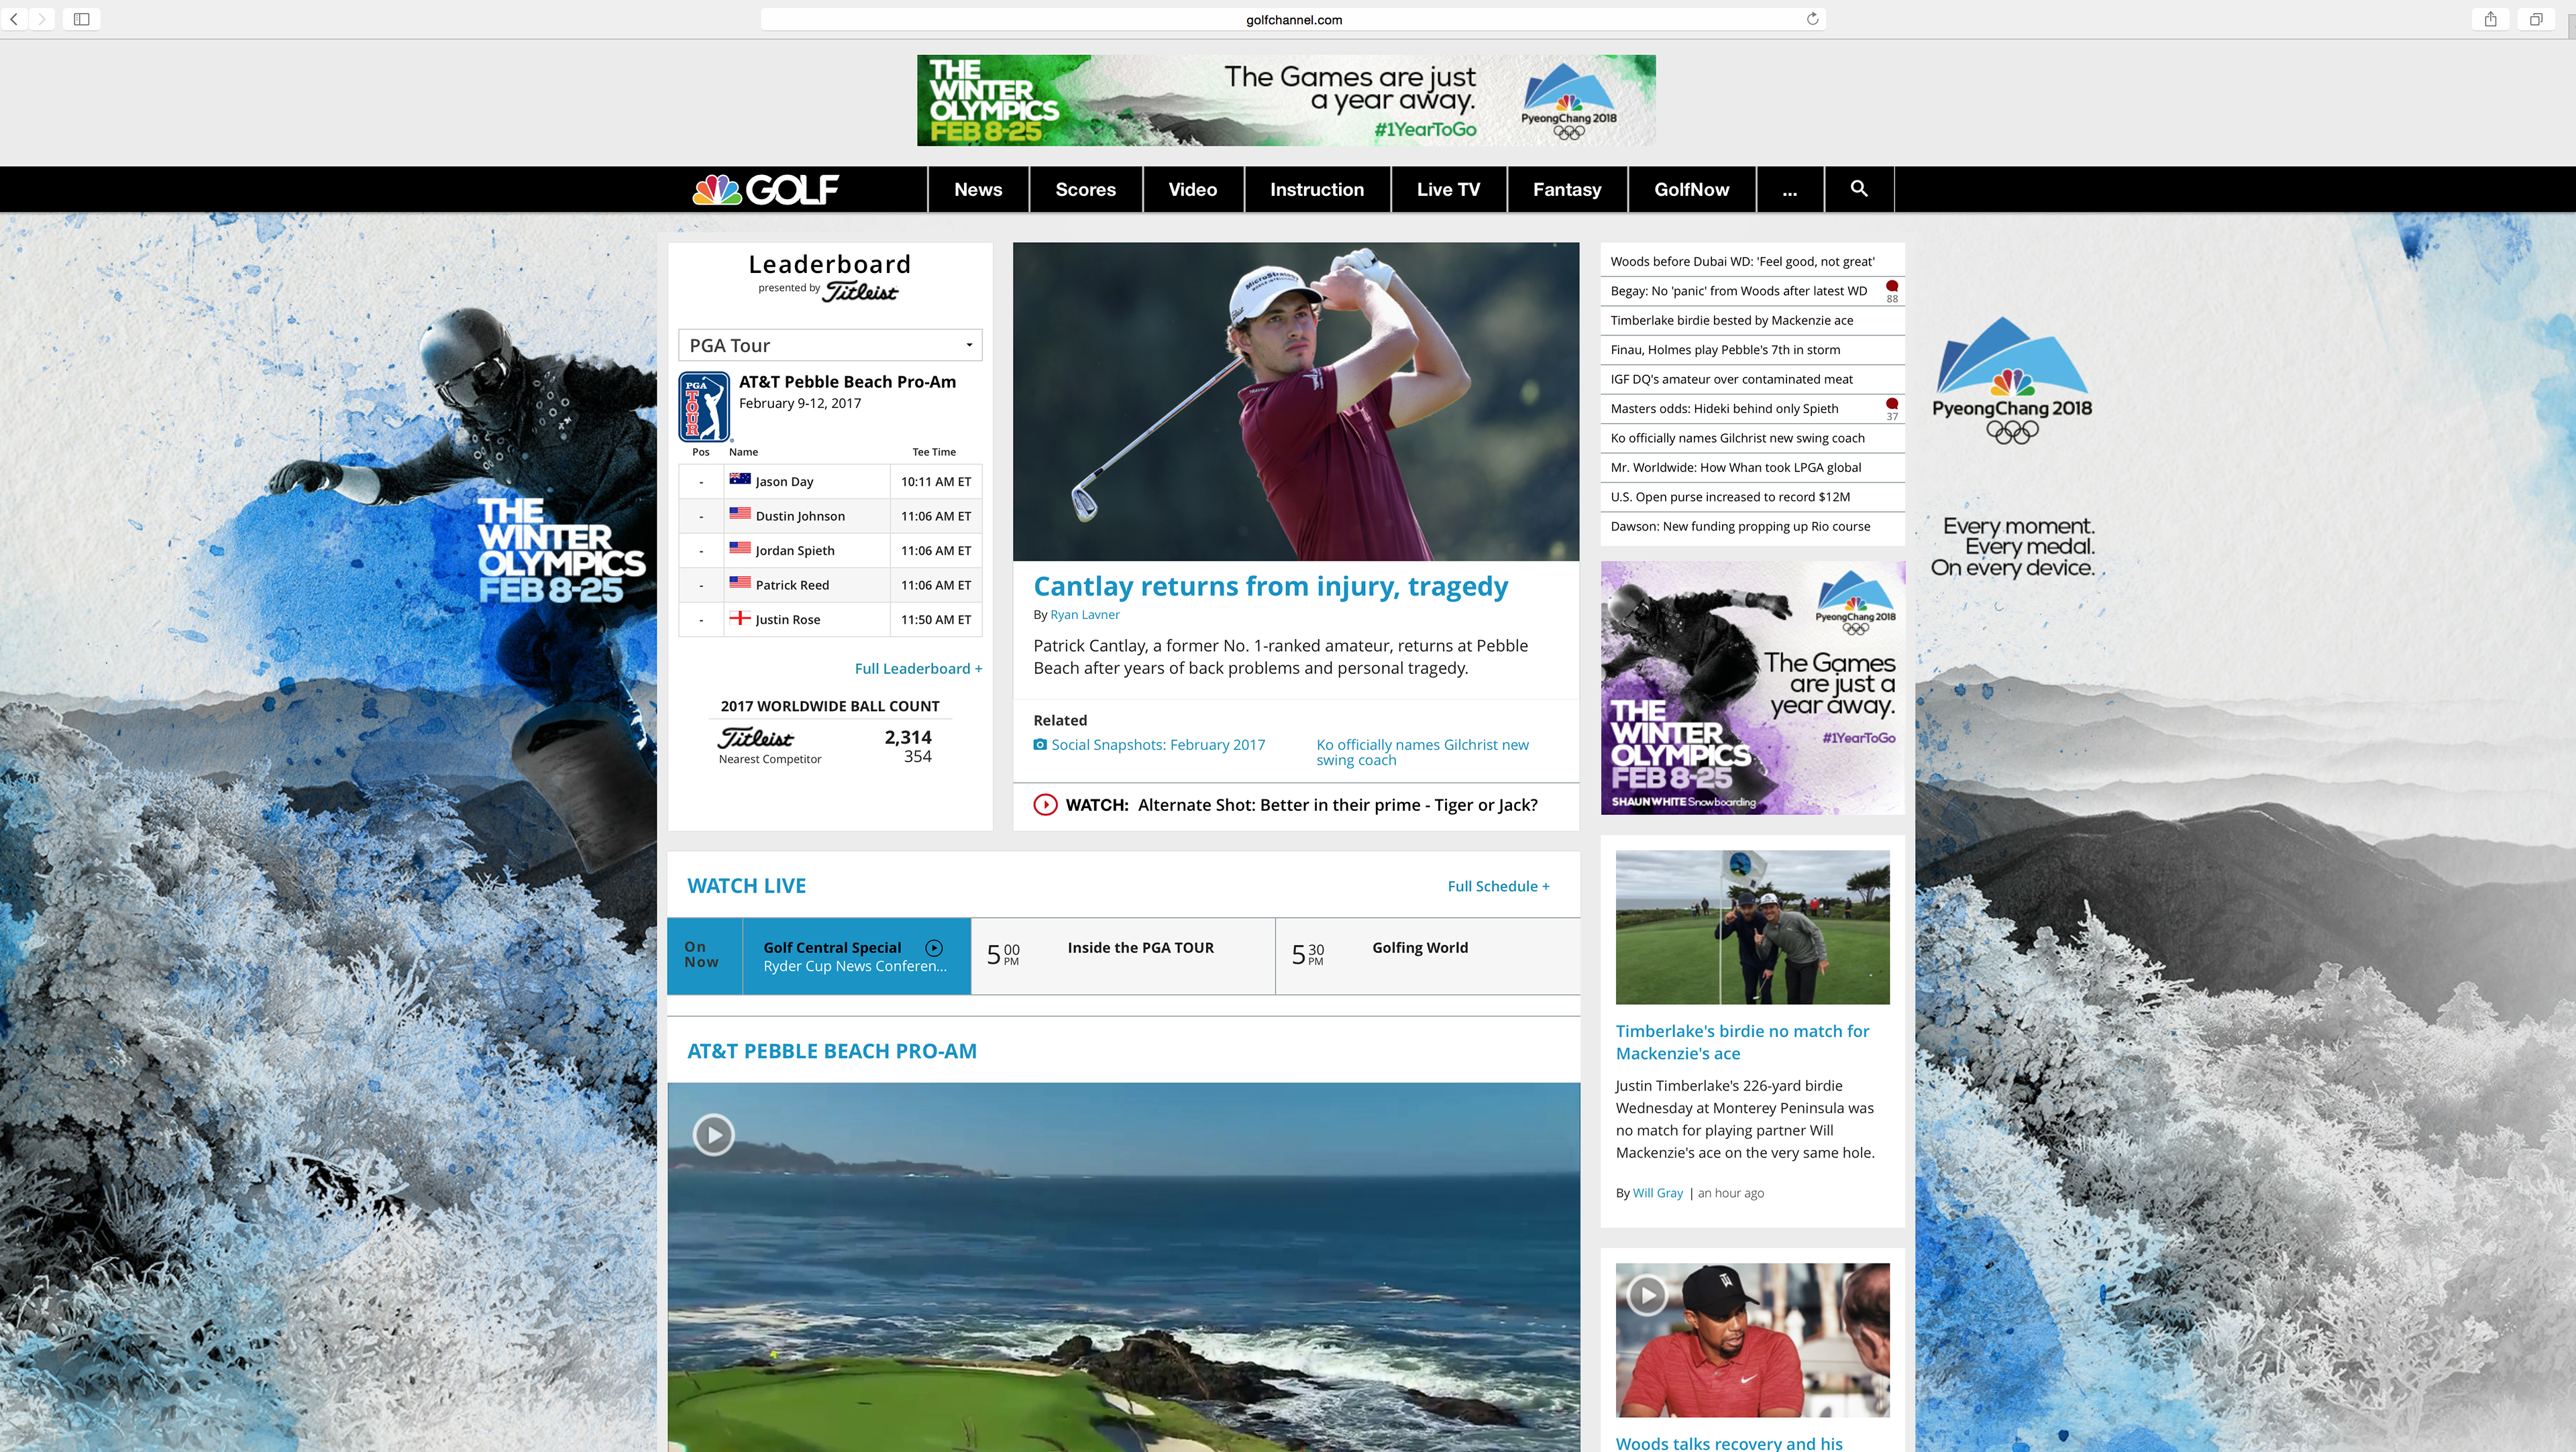This screenshot has width=2576, height=1452.
Task: Open the GolfNow menu
Action: [x=1692, y=189]
